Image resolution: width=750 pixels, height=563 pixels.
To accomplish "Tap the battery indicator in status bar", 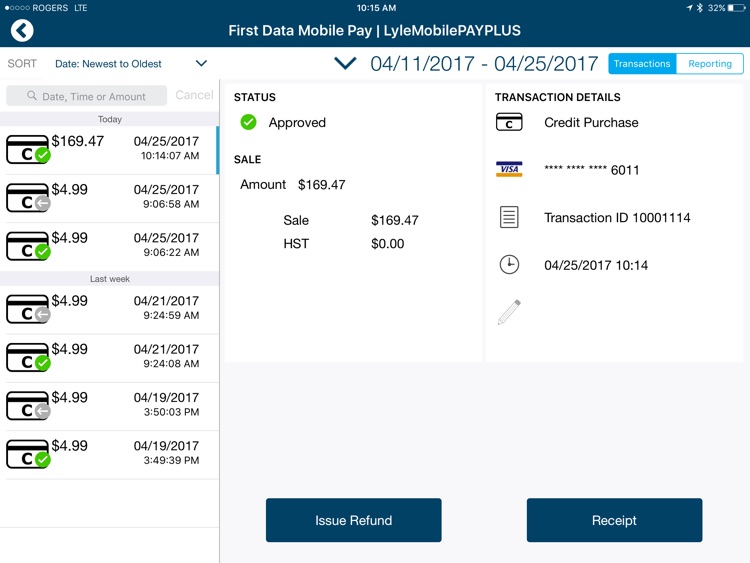I will click(737, 8).
